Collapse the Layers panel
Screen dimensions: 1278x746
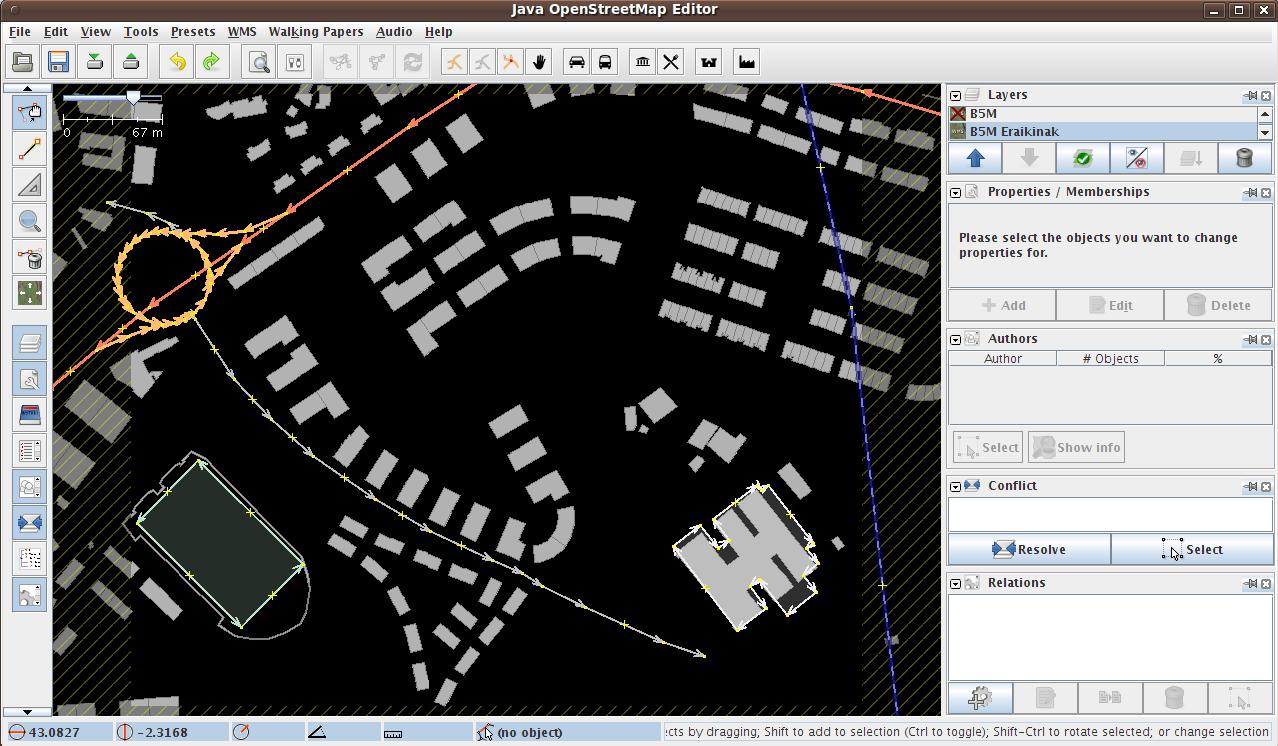coord(956,96)
